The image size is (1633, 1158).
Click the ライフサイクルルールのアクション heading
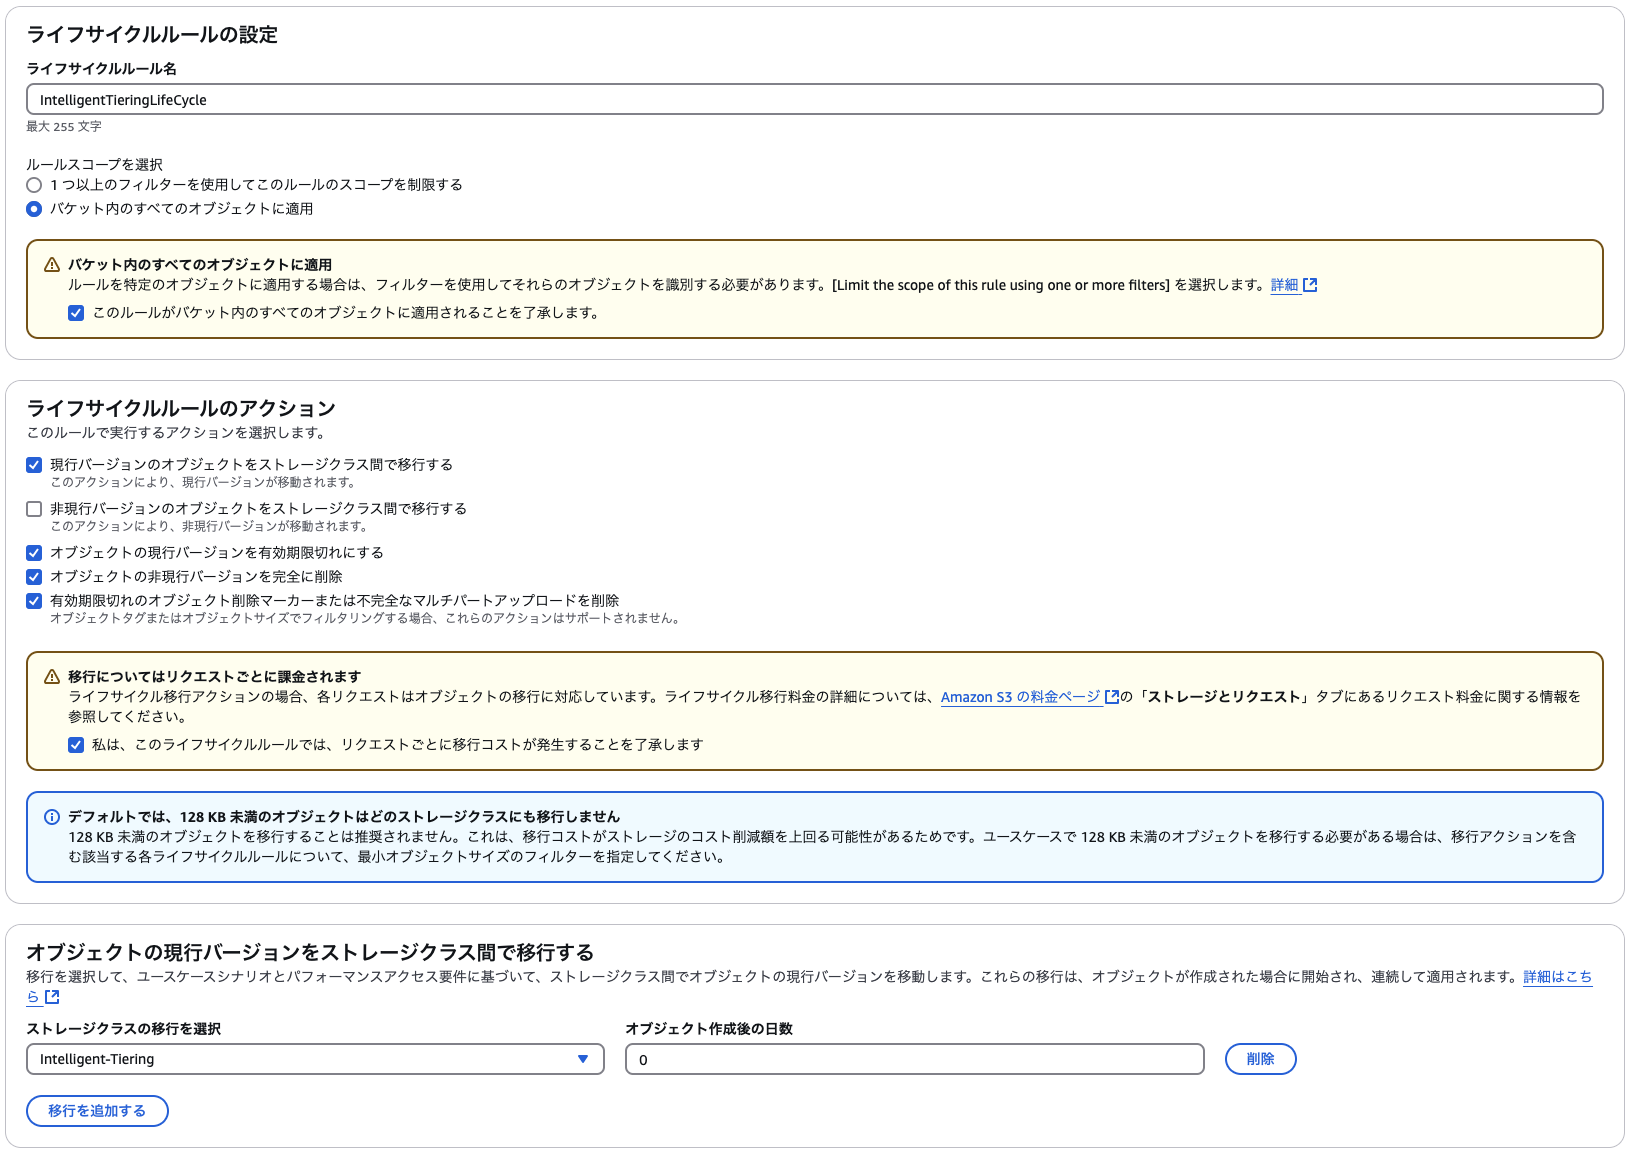point(181,409)
